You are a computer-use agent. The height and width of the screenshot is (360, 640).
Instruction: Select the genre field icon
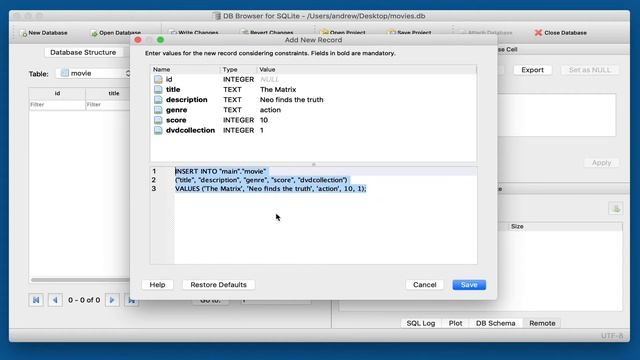tap(158, 110)
